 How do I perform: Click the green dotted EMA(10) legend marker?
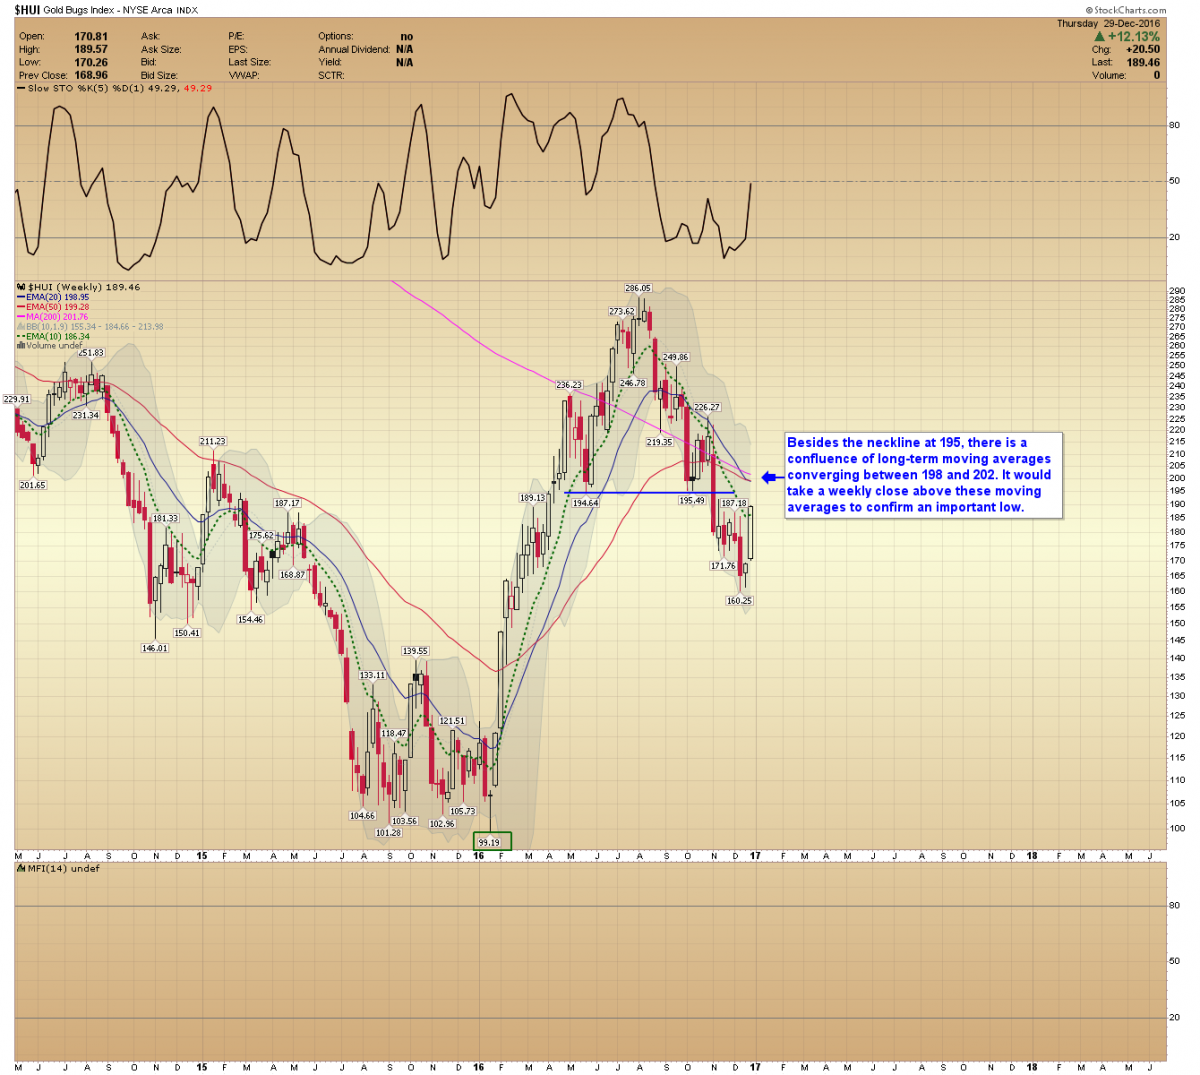point(20,337)
